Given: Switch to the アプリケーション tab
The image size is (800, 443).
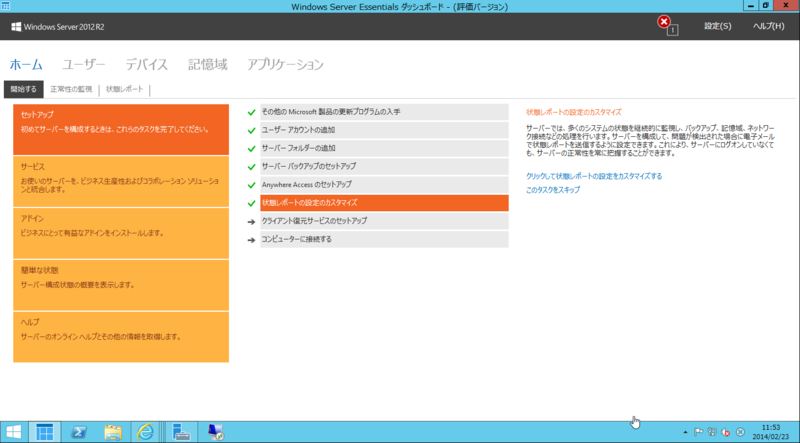Looking at the screenshot, I should (286, 65).
